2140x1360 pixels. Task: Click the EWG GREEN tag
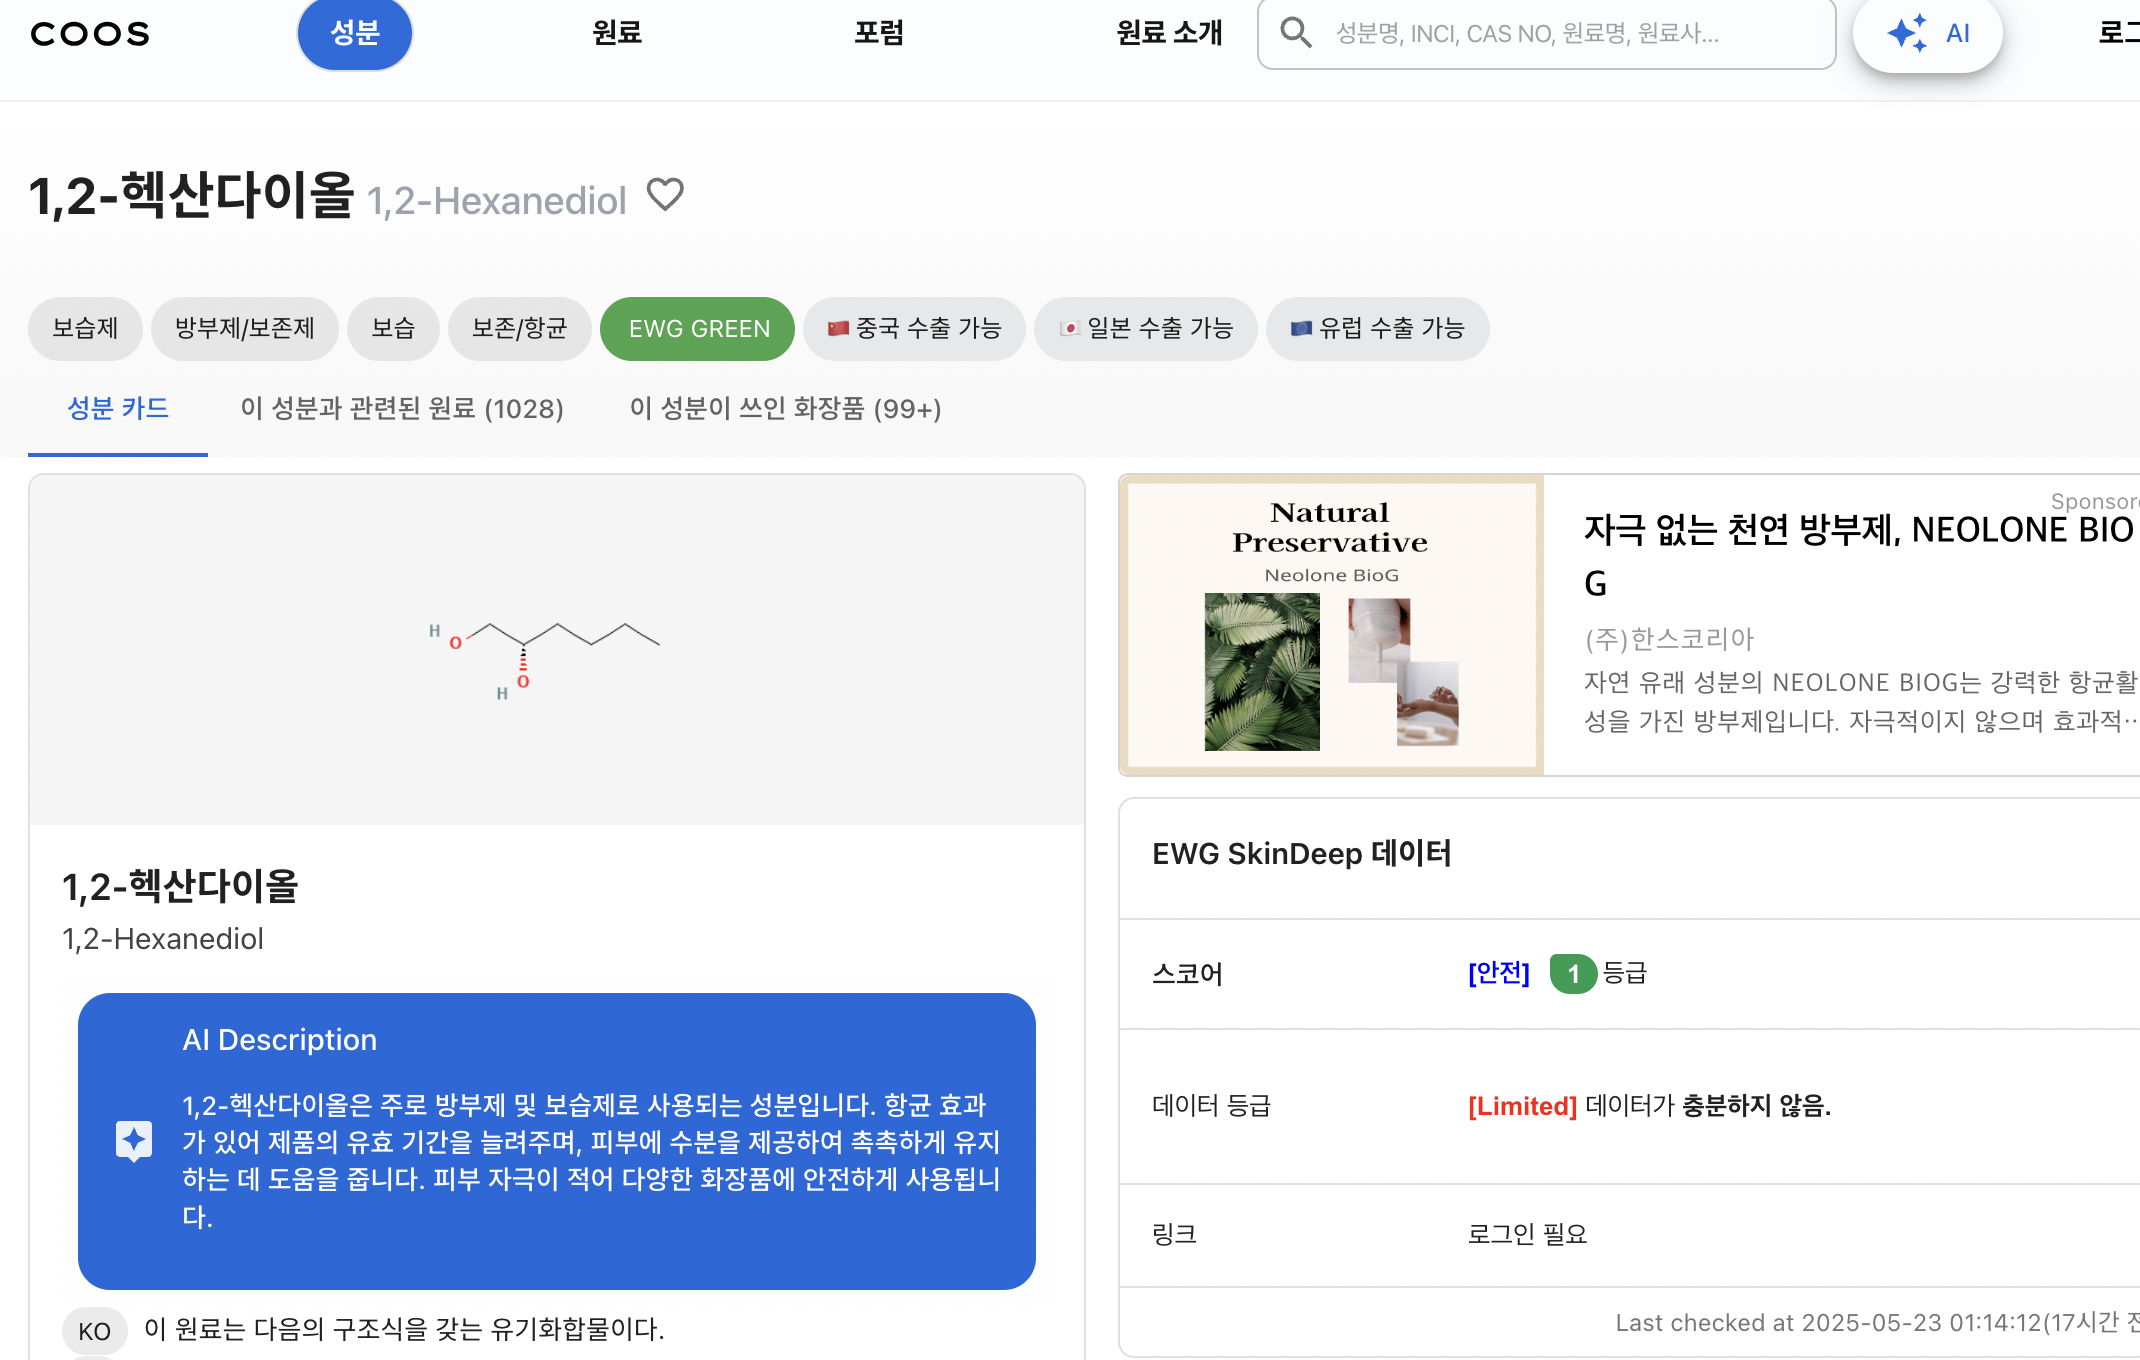click(x=698, y=329)
